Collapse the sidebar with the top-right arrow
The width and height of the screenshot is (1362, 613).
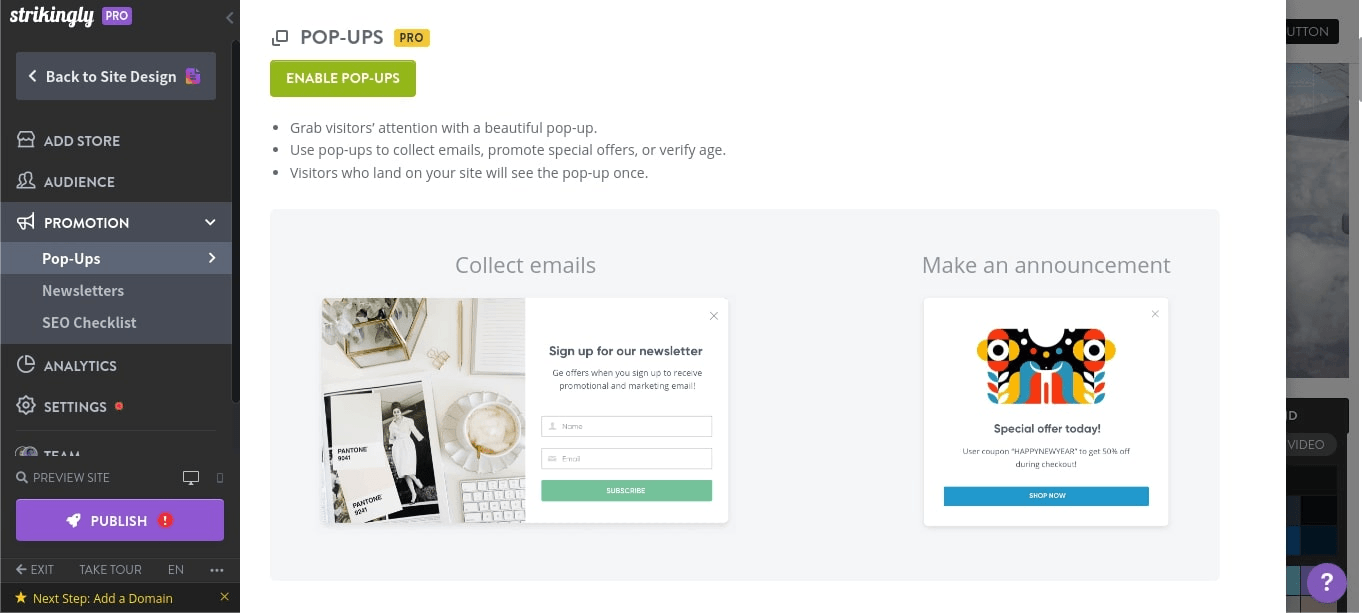pos(229,17)
